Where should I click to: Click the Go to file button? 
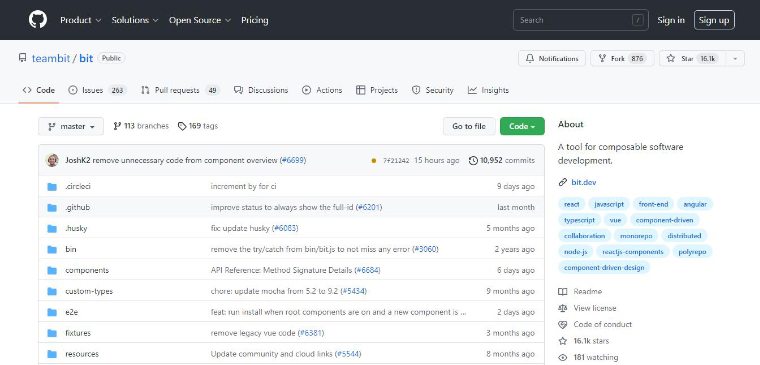[469, 127]
